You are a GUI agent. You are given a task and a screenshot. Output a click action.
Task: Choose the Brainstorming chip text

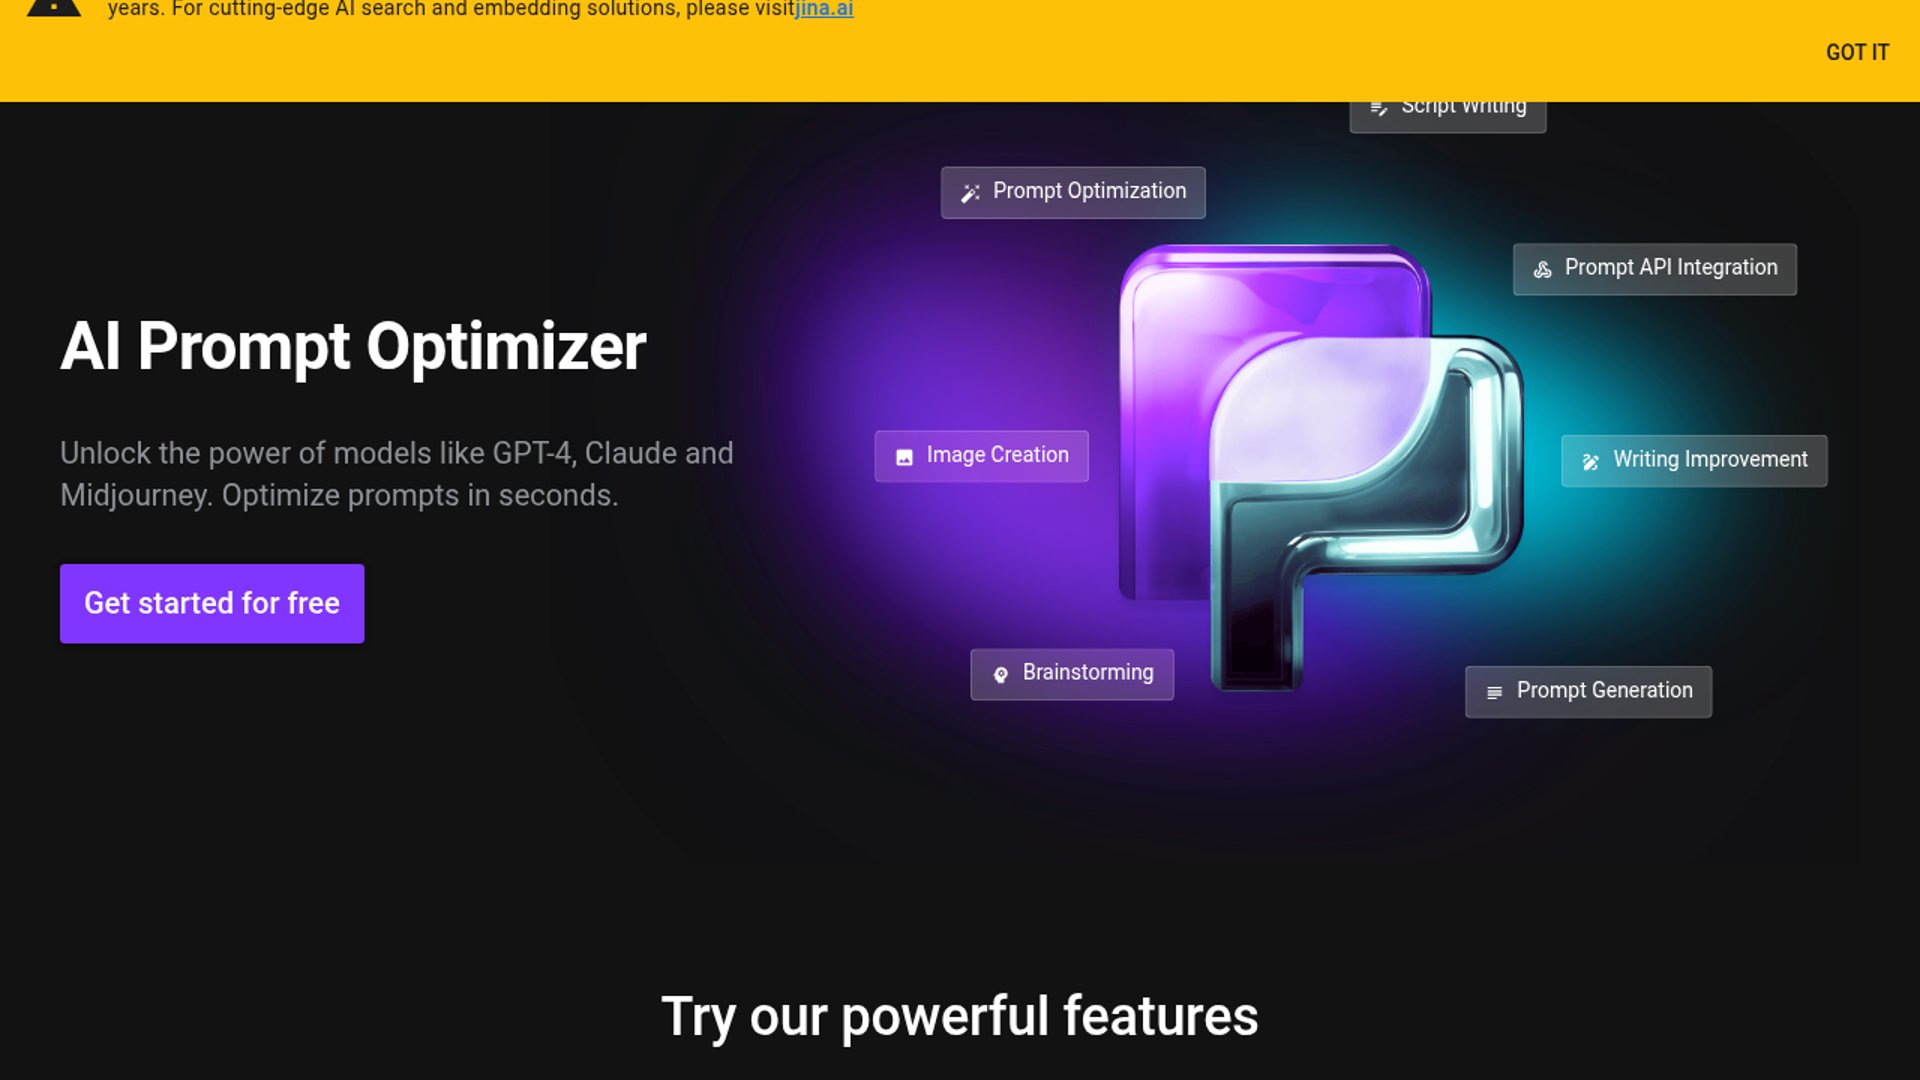[x=1087, y=673]
